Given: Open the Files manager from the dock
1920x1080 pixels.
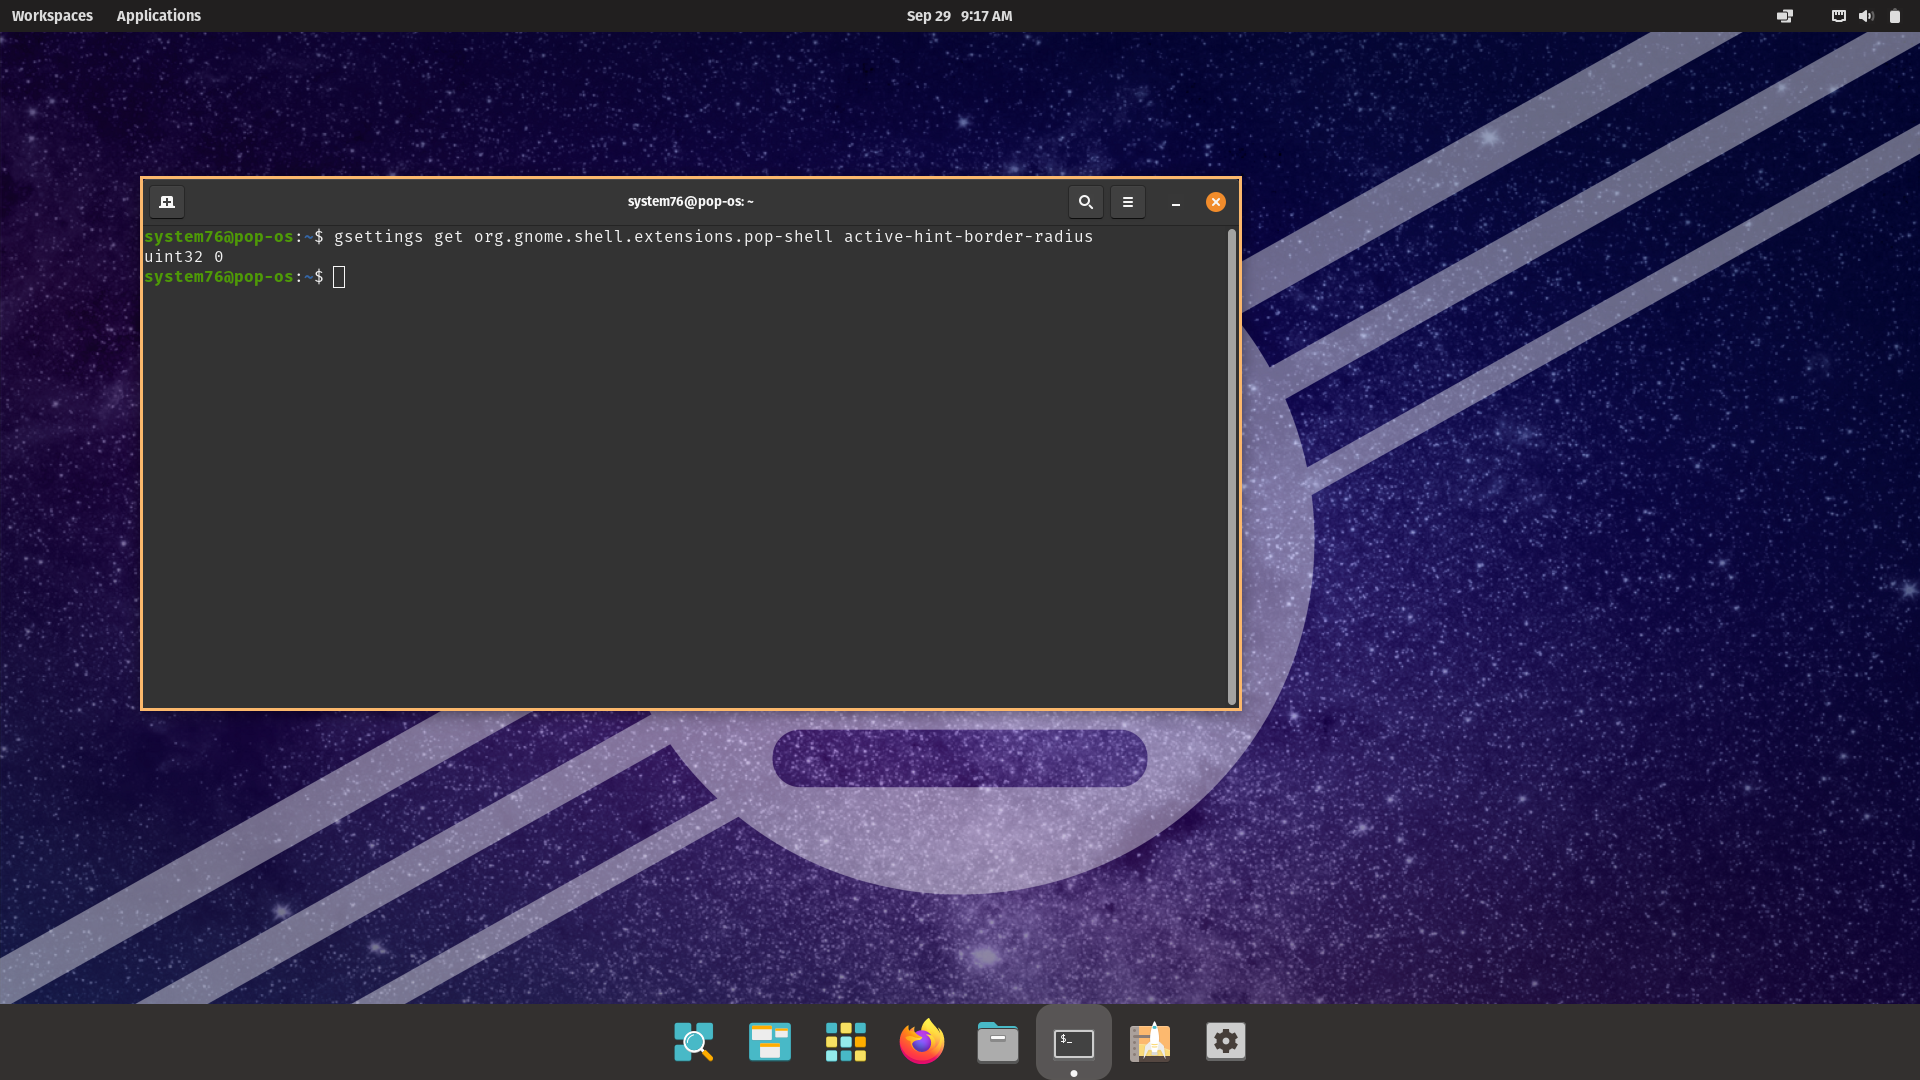Looking at the screenshot, I should [x=997, y=1042].
